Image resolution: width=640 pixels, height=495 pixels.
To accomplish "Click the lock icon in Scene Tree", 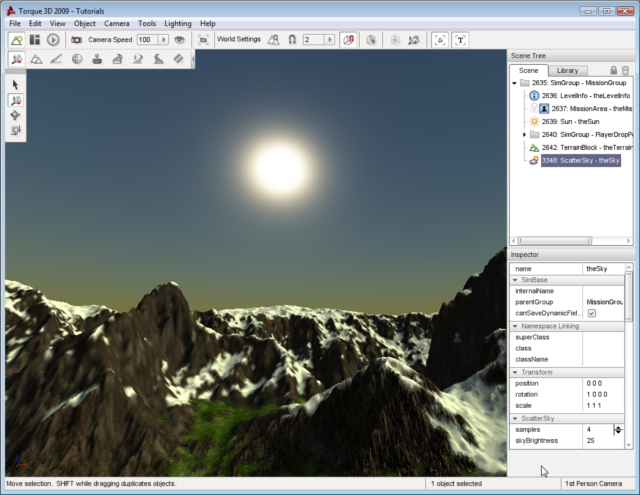I will point(612,70).
